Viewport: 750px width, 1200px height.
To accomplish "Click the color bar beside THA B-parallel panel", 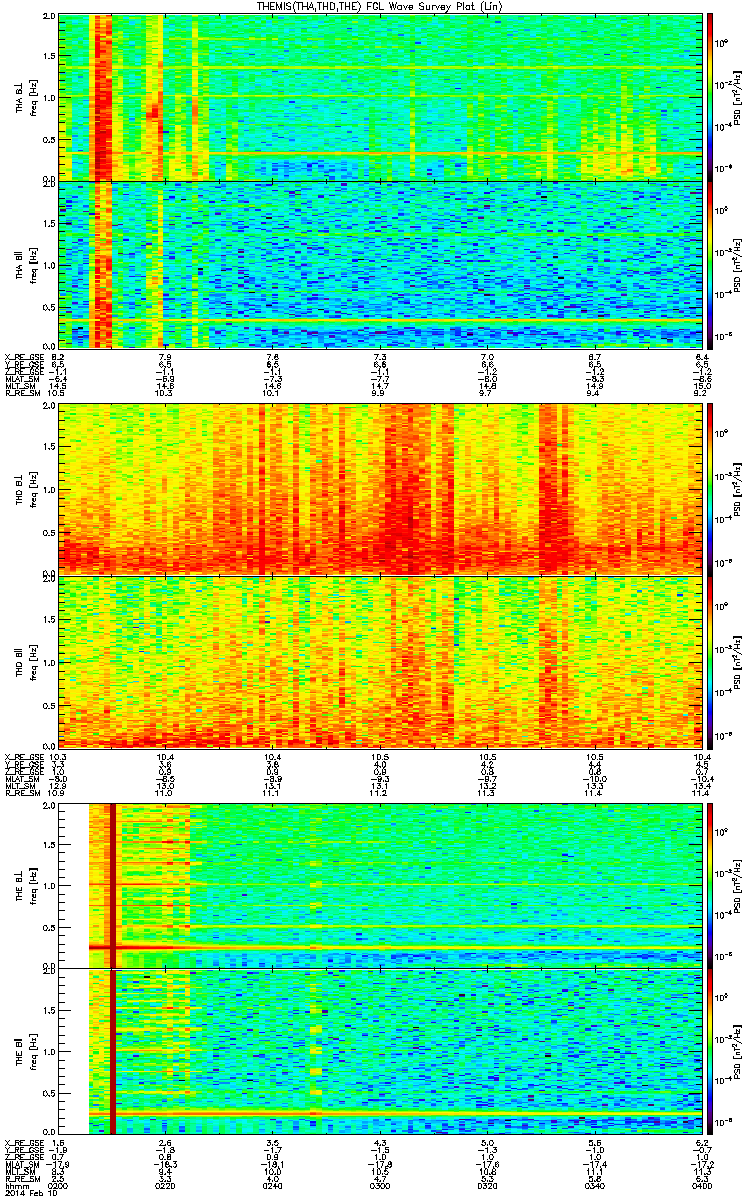I will [710, 264].
